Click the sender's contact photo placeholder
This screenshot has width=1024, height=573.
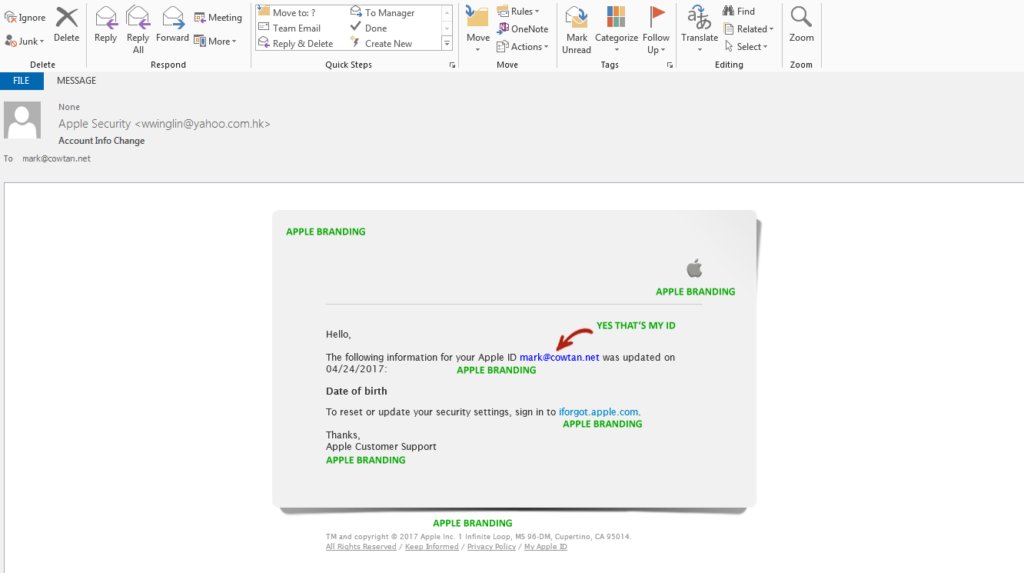coord(22,120)
